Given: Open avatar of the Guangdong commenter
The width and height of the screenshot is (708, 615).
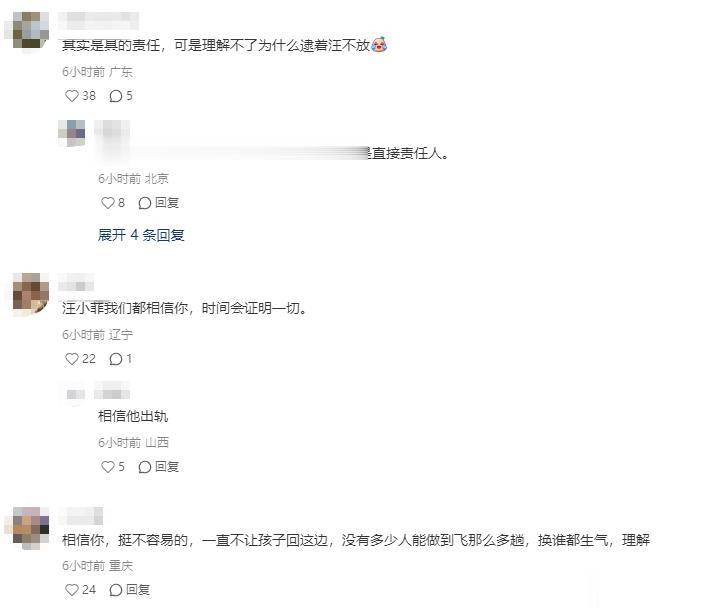Looking at the screenshot, I should tap(30, 30).
